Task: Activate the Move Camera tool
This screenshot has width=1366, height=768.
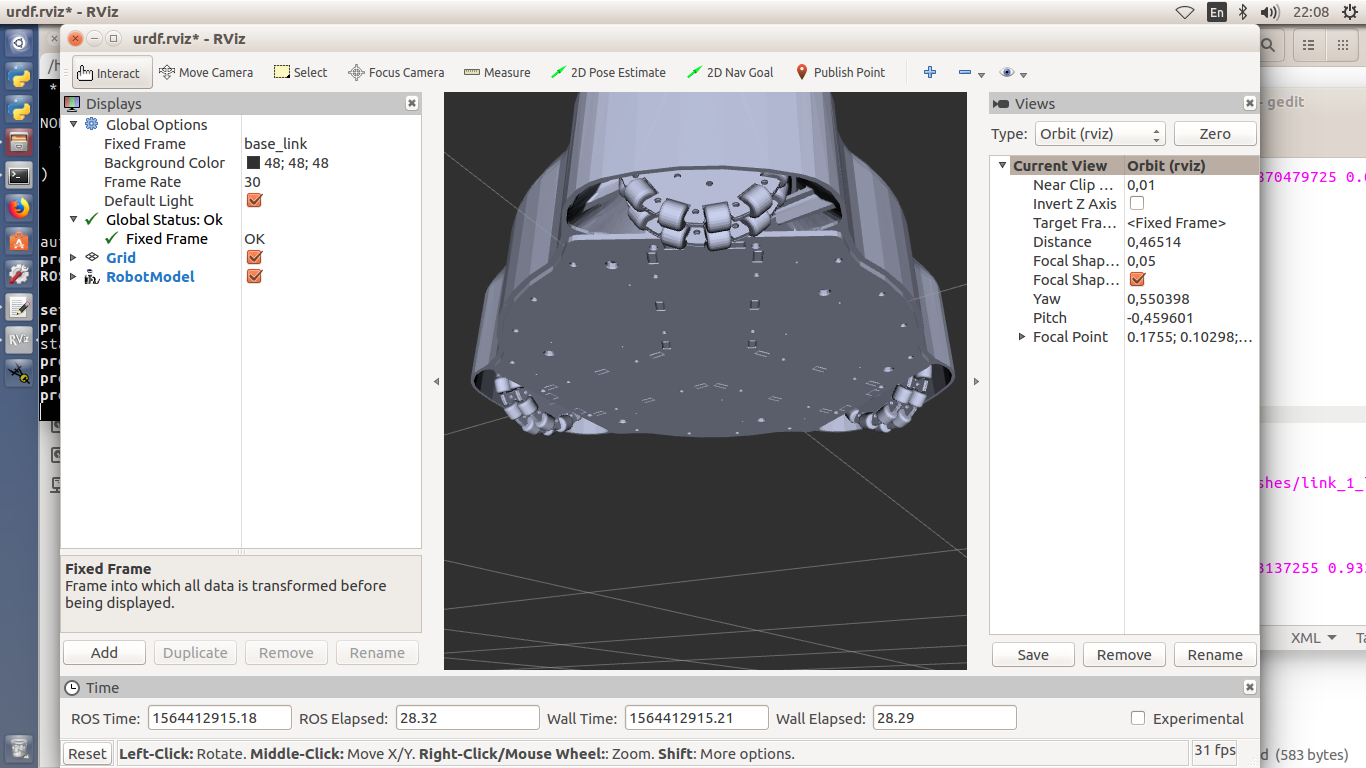Action: click(x=206, y=72)
